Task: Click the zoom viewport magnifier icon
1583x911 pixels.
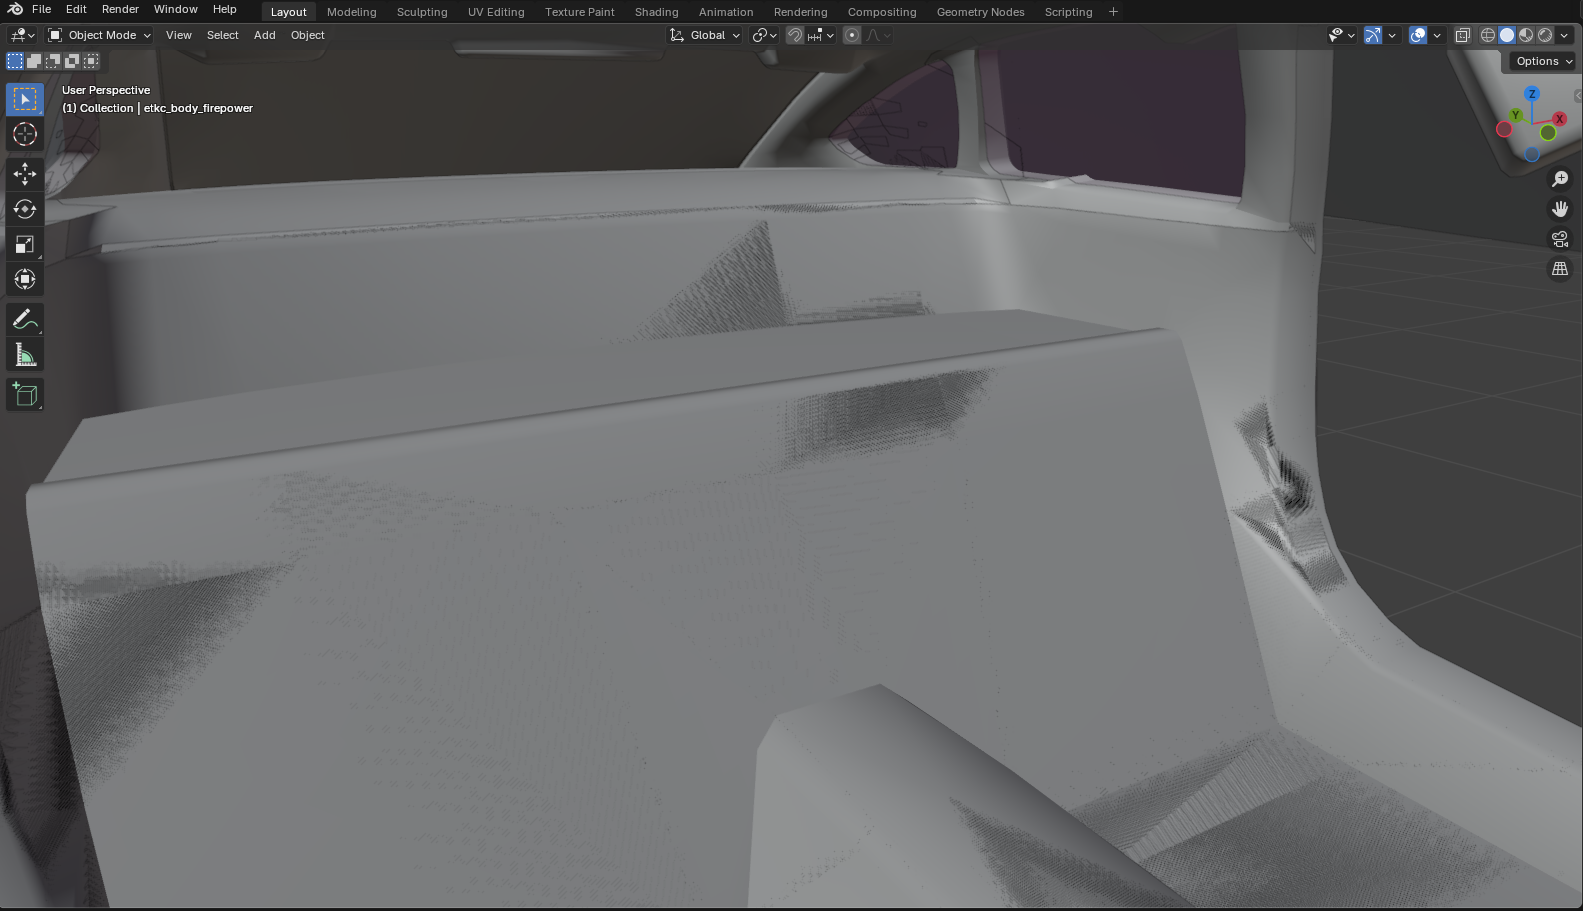Action: 1560,179
